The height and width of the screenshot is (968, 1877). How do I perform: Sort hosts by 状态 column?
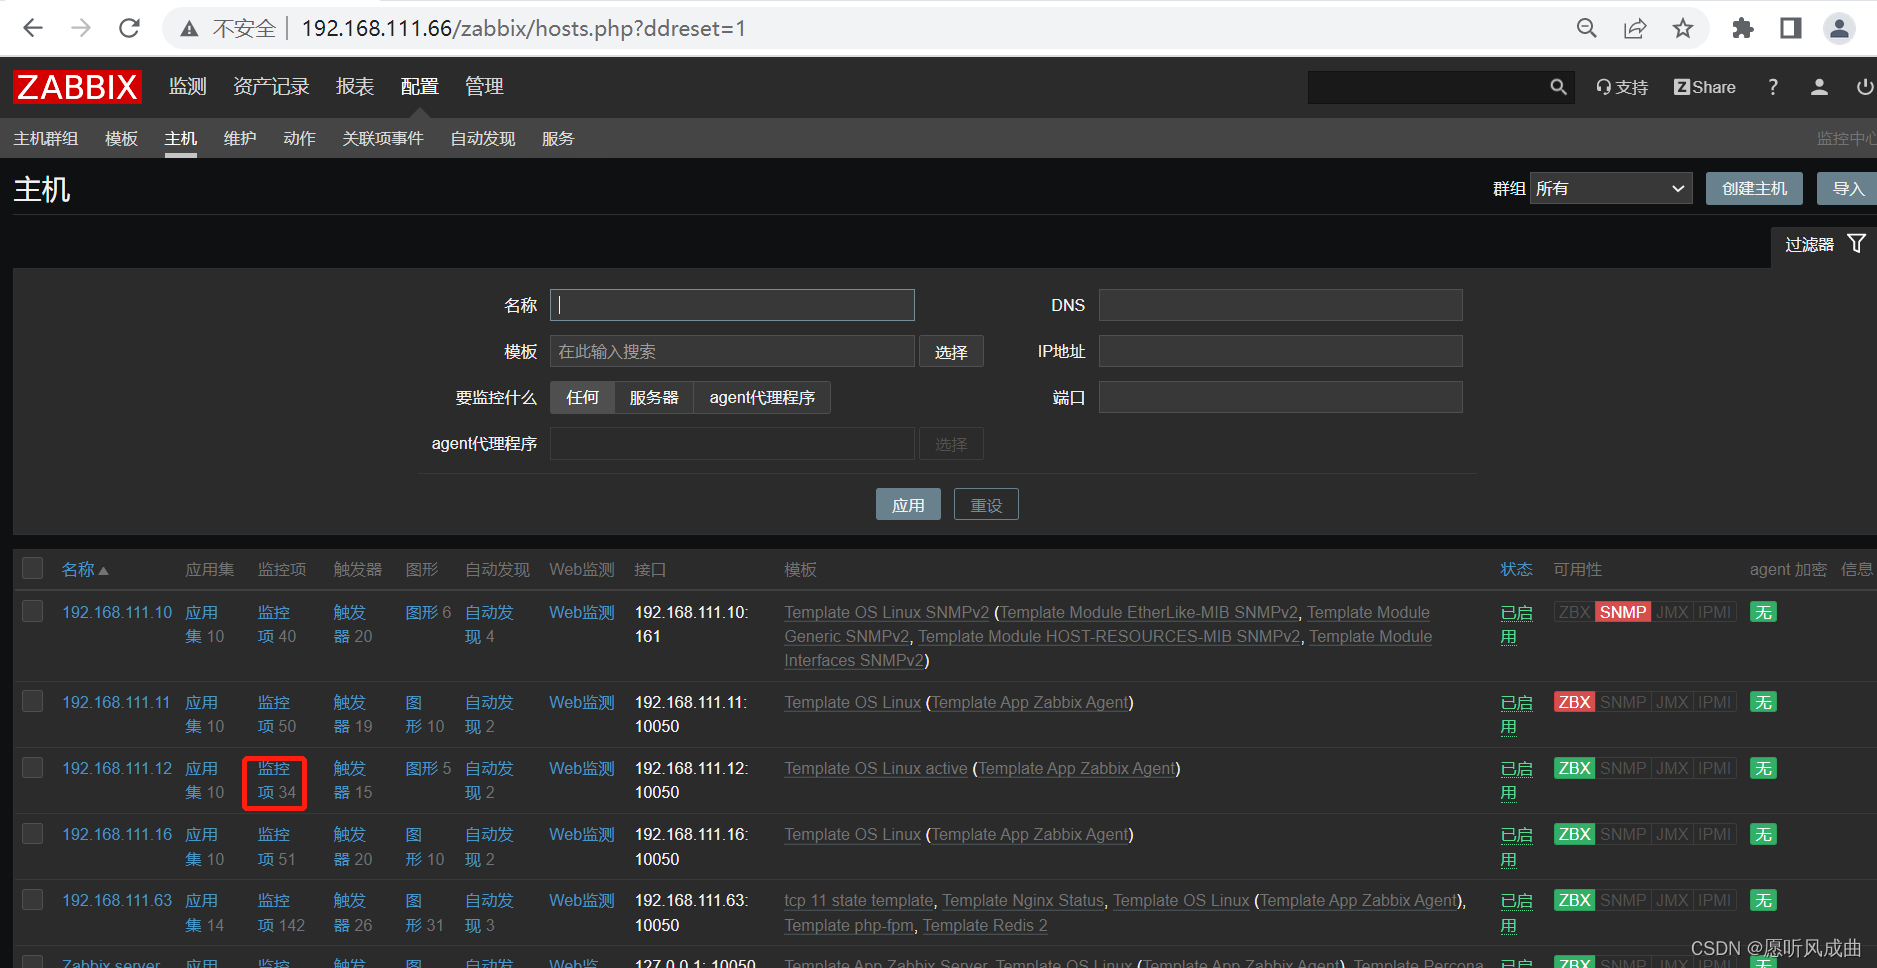1516,569
